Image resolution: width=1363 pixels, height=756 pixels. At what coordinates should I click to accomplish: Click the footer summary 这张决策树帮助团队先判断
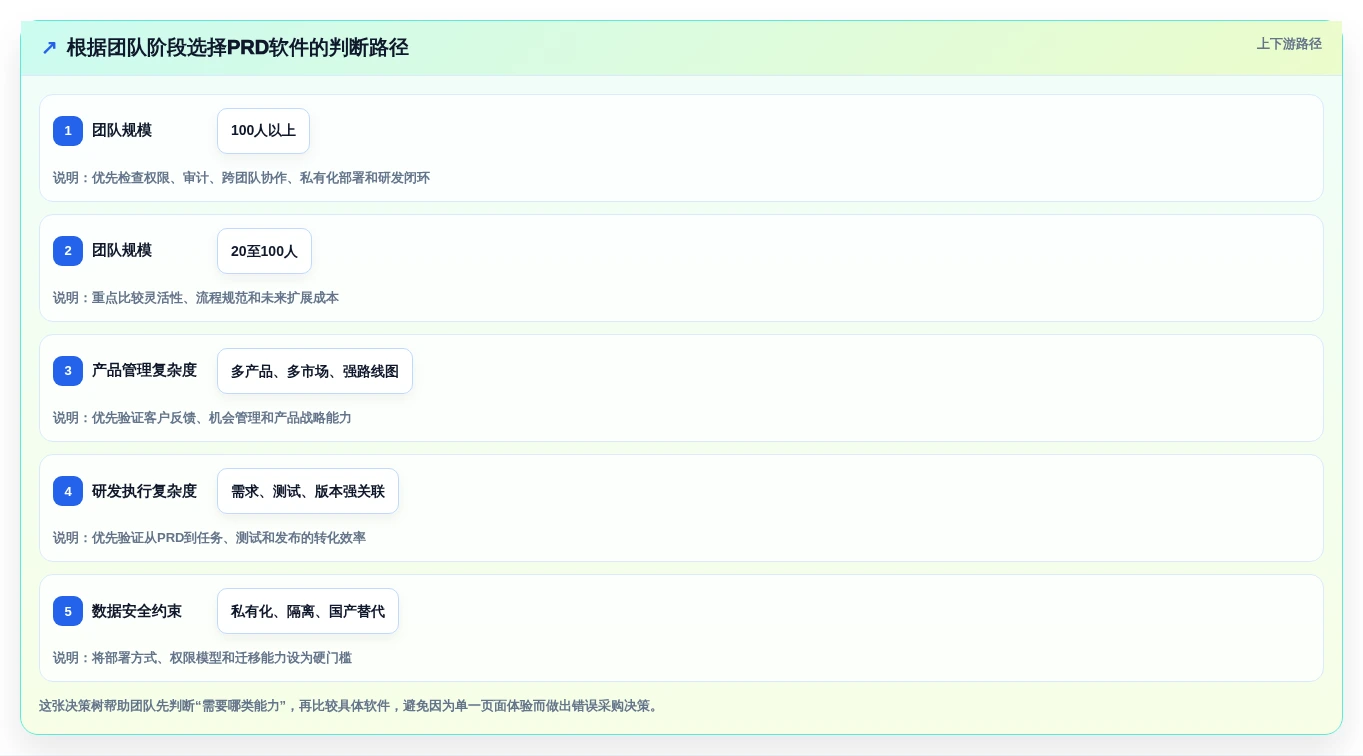coord(350,706)
